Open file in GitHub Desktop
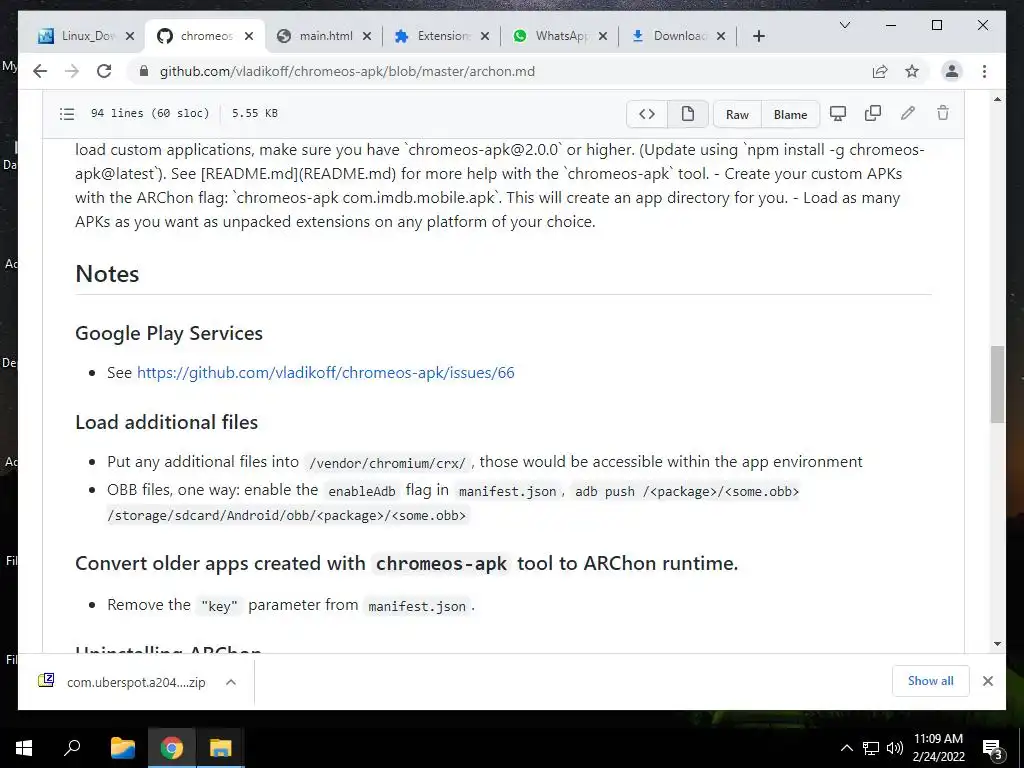The width and height of the screenshot is (1024, 768). 838,114
